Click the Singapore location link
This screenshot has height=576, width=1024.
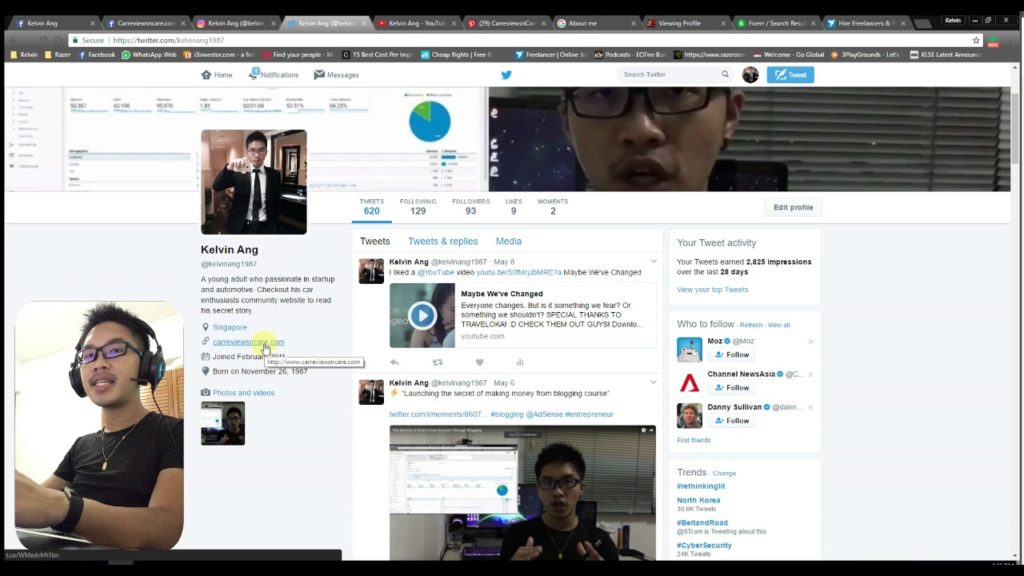coord(229,327)
